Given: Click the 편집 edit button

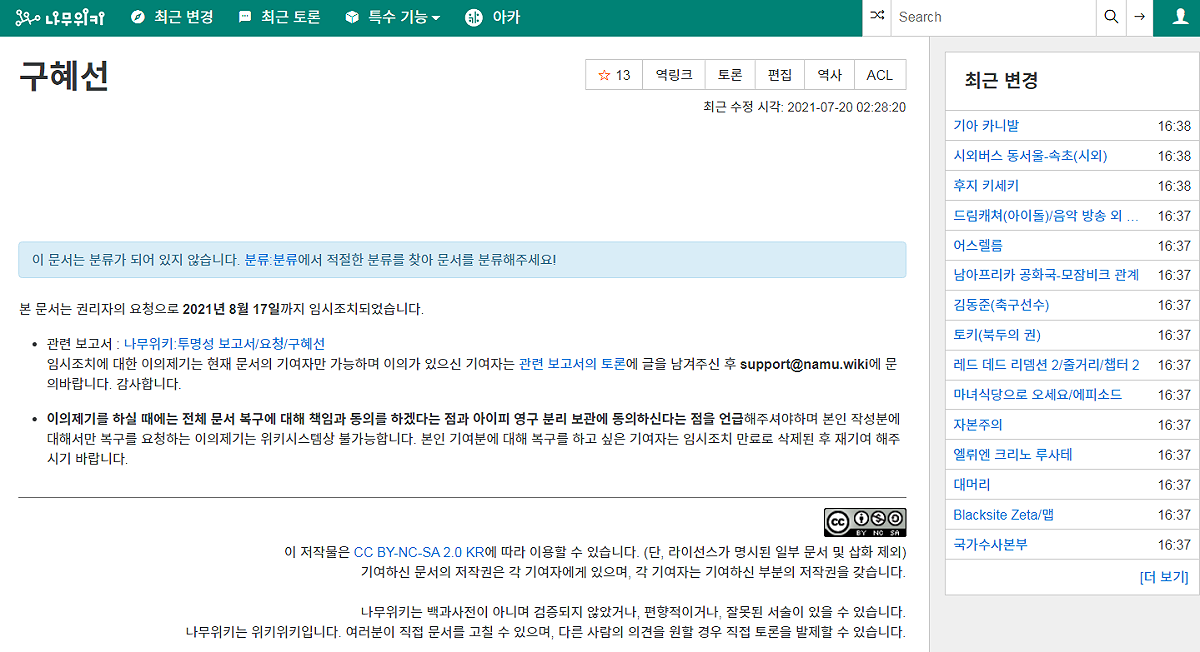Looking at the screenshot, I should (780, 75).
